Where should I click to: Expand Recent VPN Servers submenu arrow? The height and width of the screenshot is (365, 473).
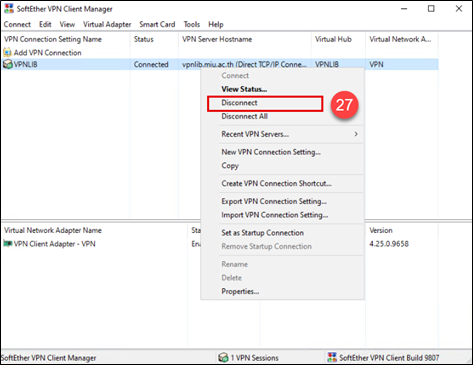click(x=356, y=134)
